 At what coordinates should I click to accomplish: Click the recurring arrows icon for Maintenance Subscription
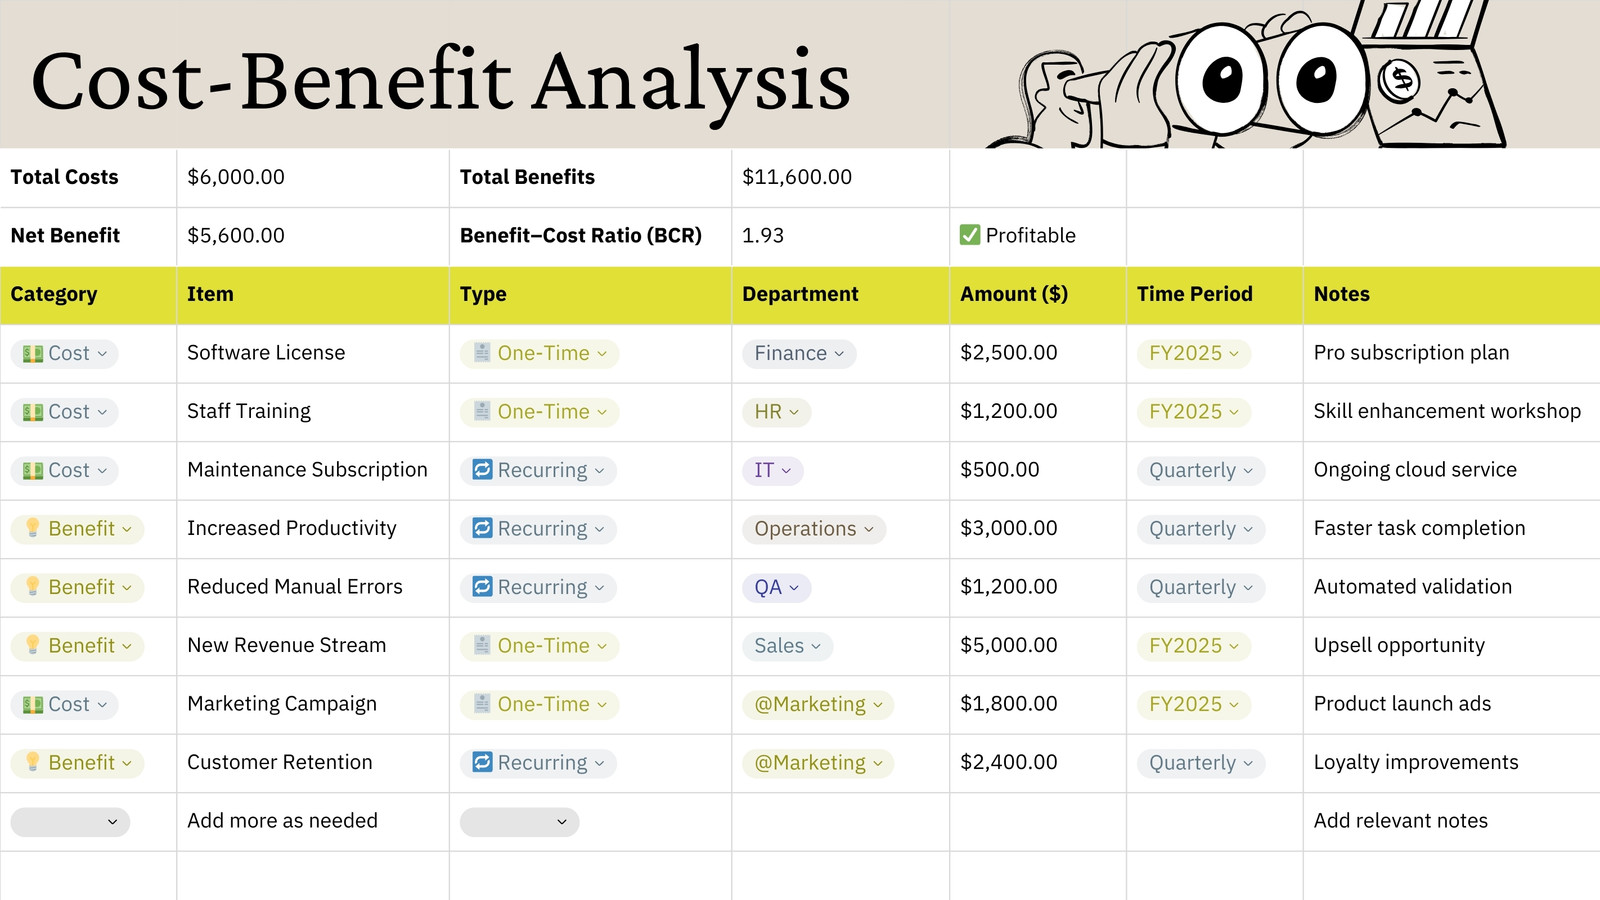(482, 470)
